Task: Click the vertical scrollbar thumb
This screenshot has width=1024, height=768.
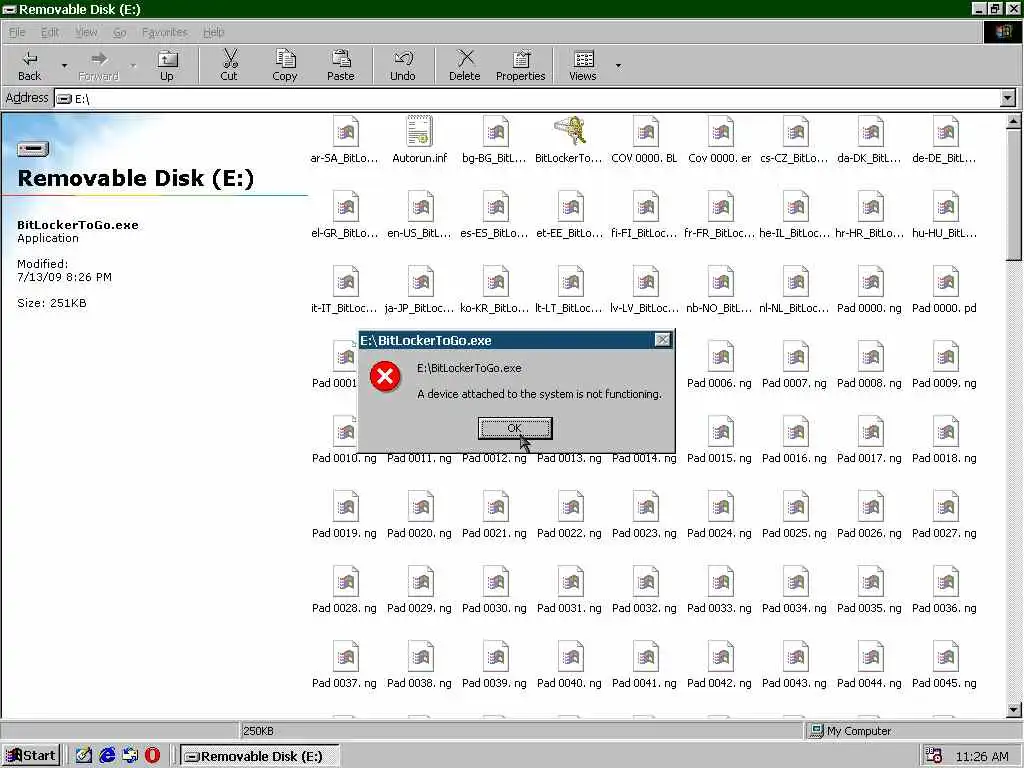Action: click(x=1014, y=195)
